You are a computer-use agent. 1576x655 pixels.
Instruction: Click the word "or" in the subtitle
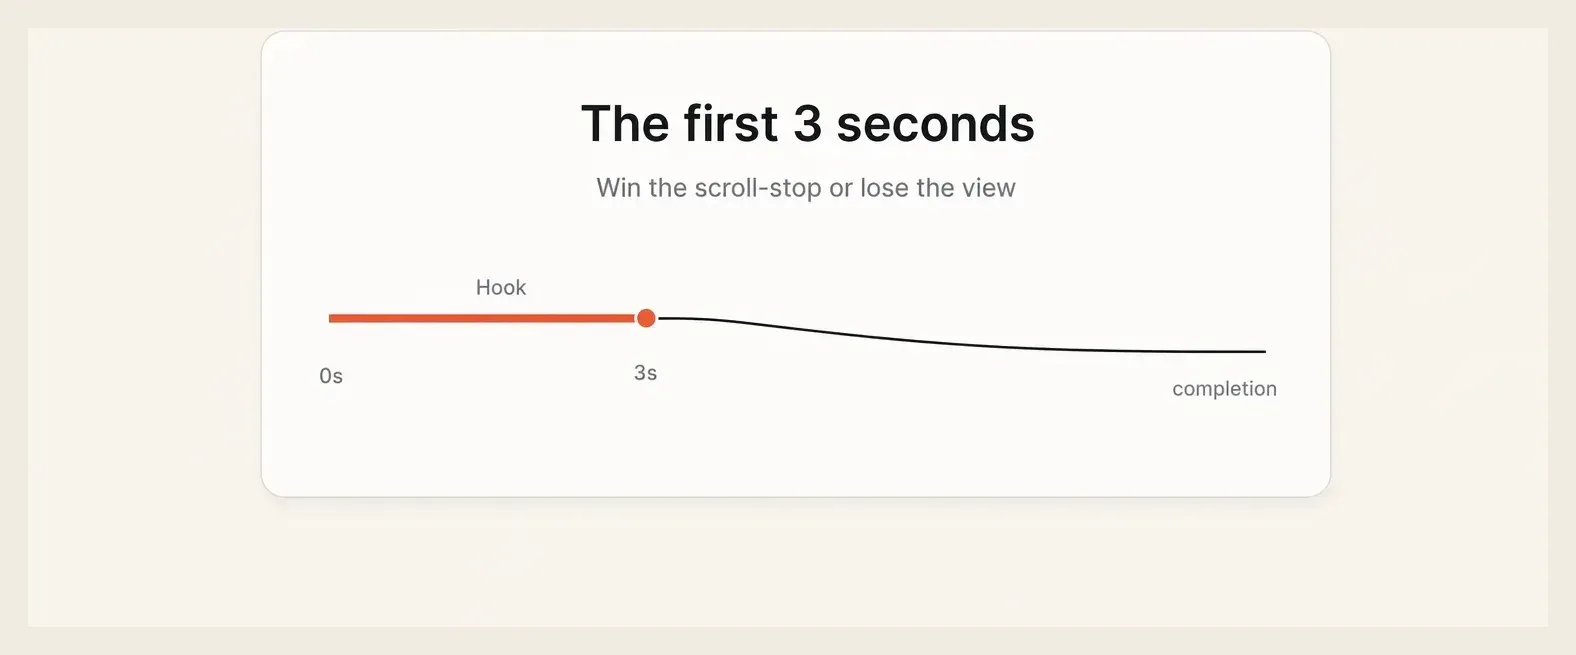pos(841,188)
